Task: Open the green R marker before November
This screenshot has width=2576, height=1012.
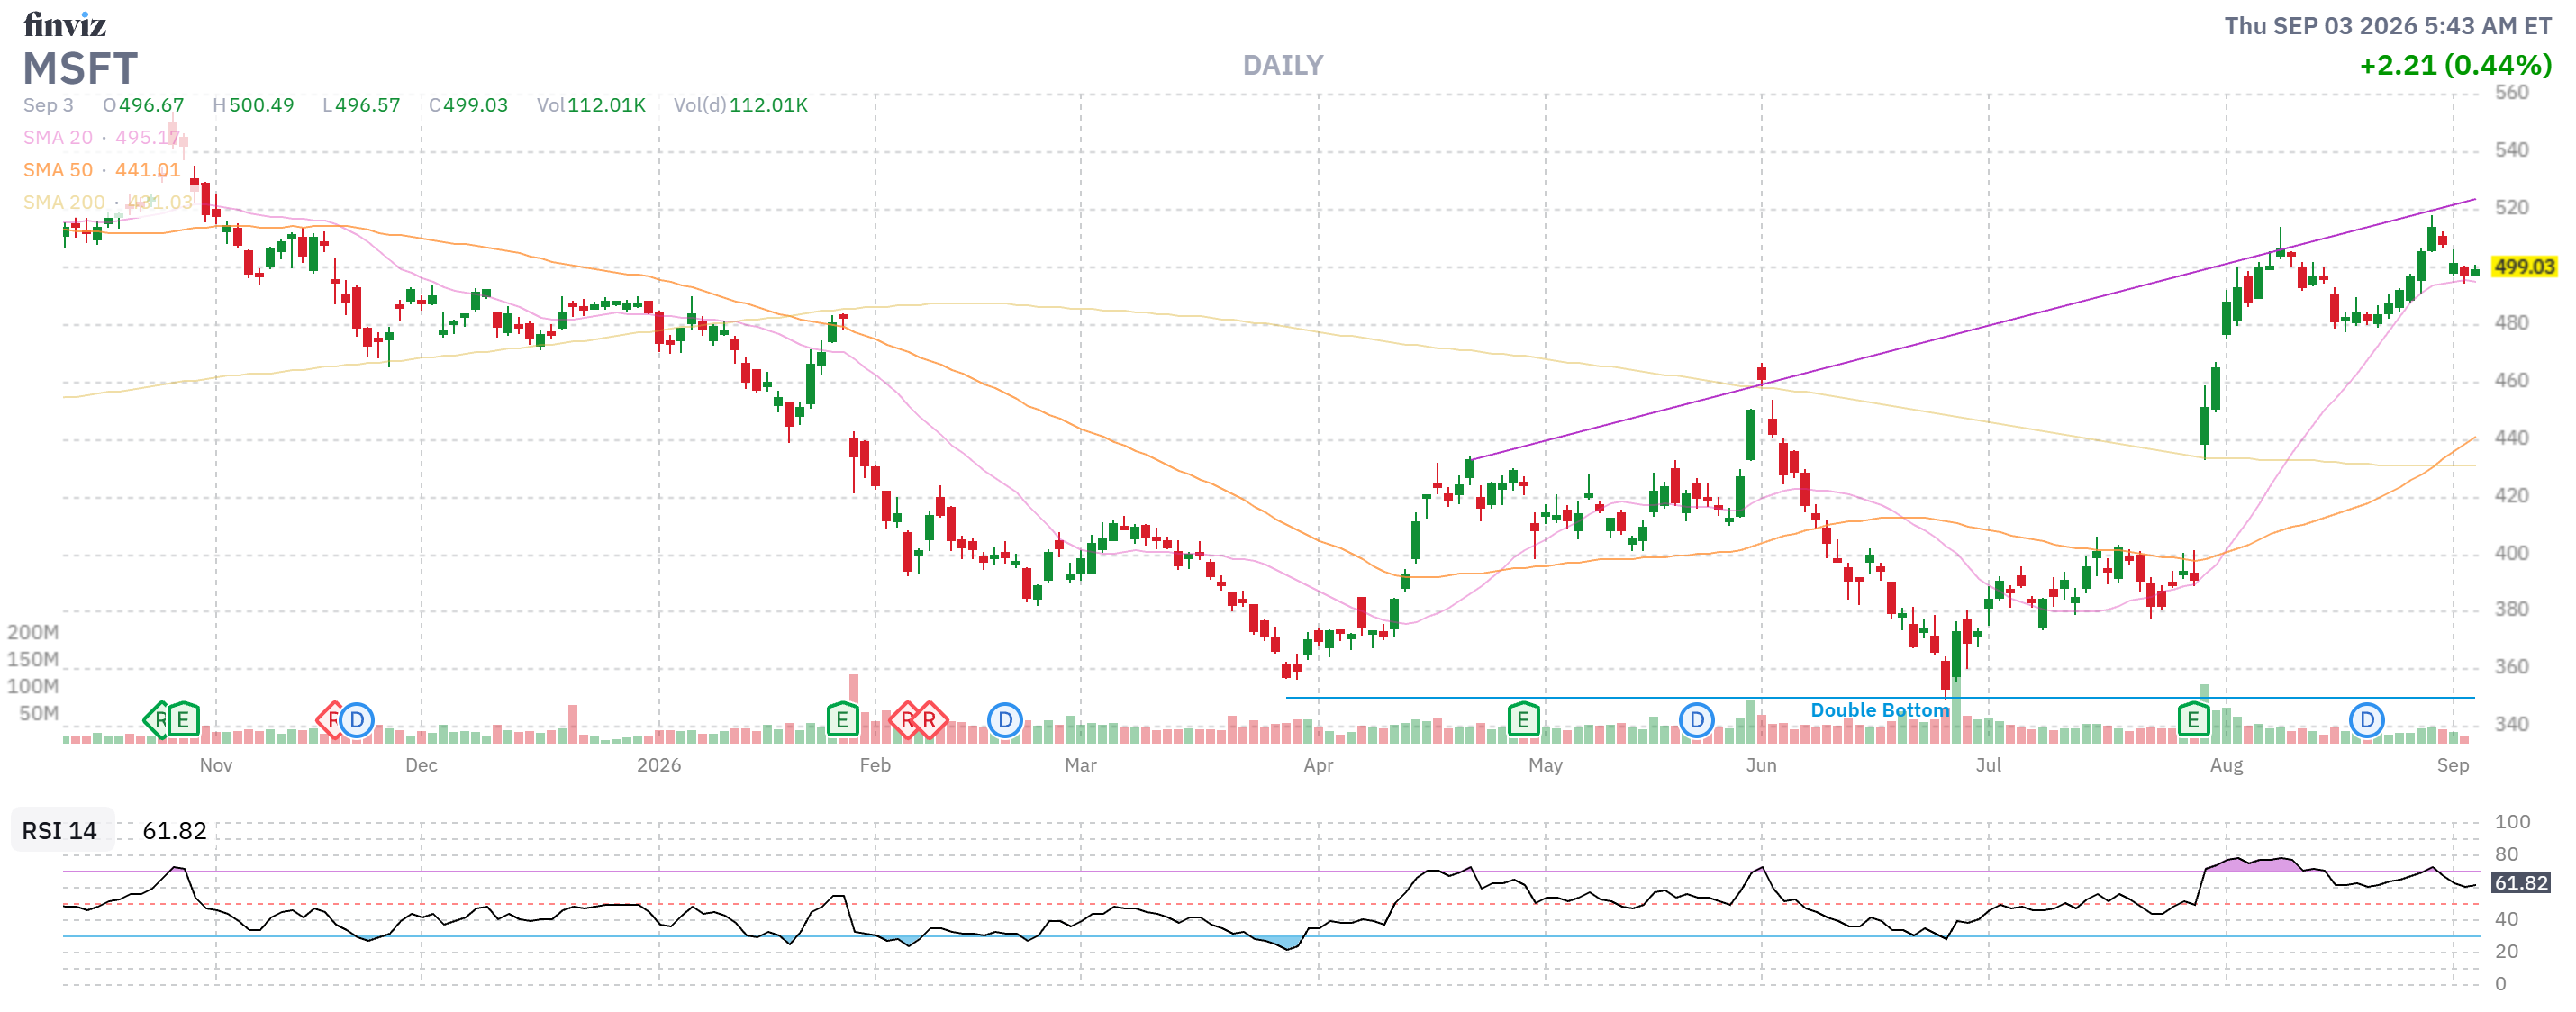Action: tap(157, 720)
